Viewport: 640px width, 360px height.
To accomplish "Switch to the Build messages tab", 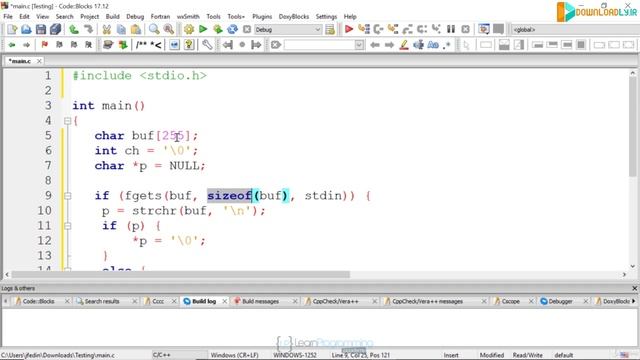I will tap(260, 301).
